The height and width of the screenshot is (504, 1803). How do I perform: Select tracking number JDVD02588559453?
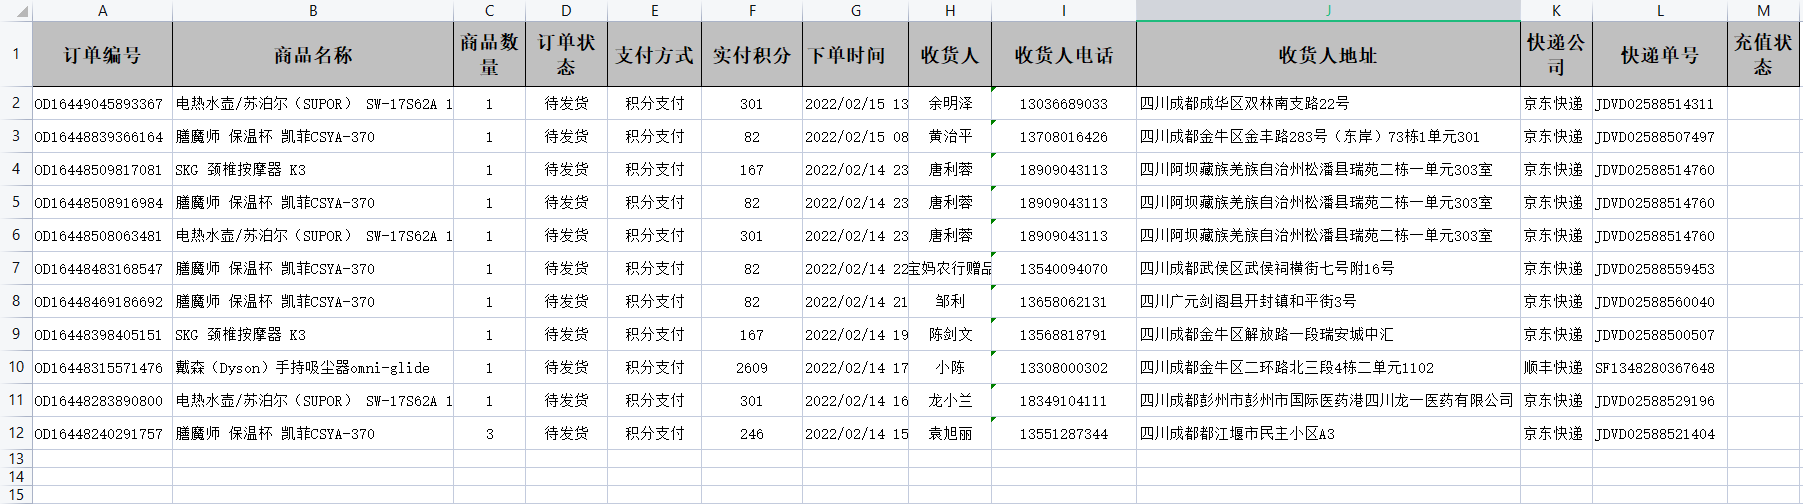click(x=1660, y=268)
